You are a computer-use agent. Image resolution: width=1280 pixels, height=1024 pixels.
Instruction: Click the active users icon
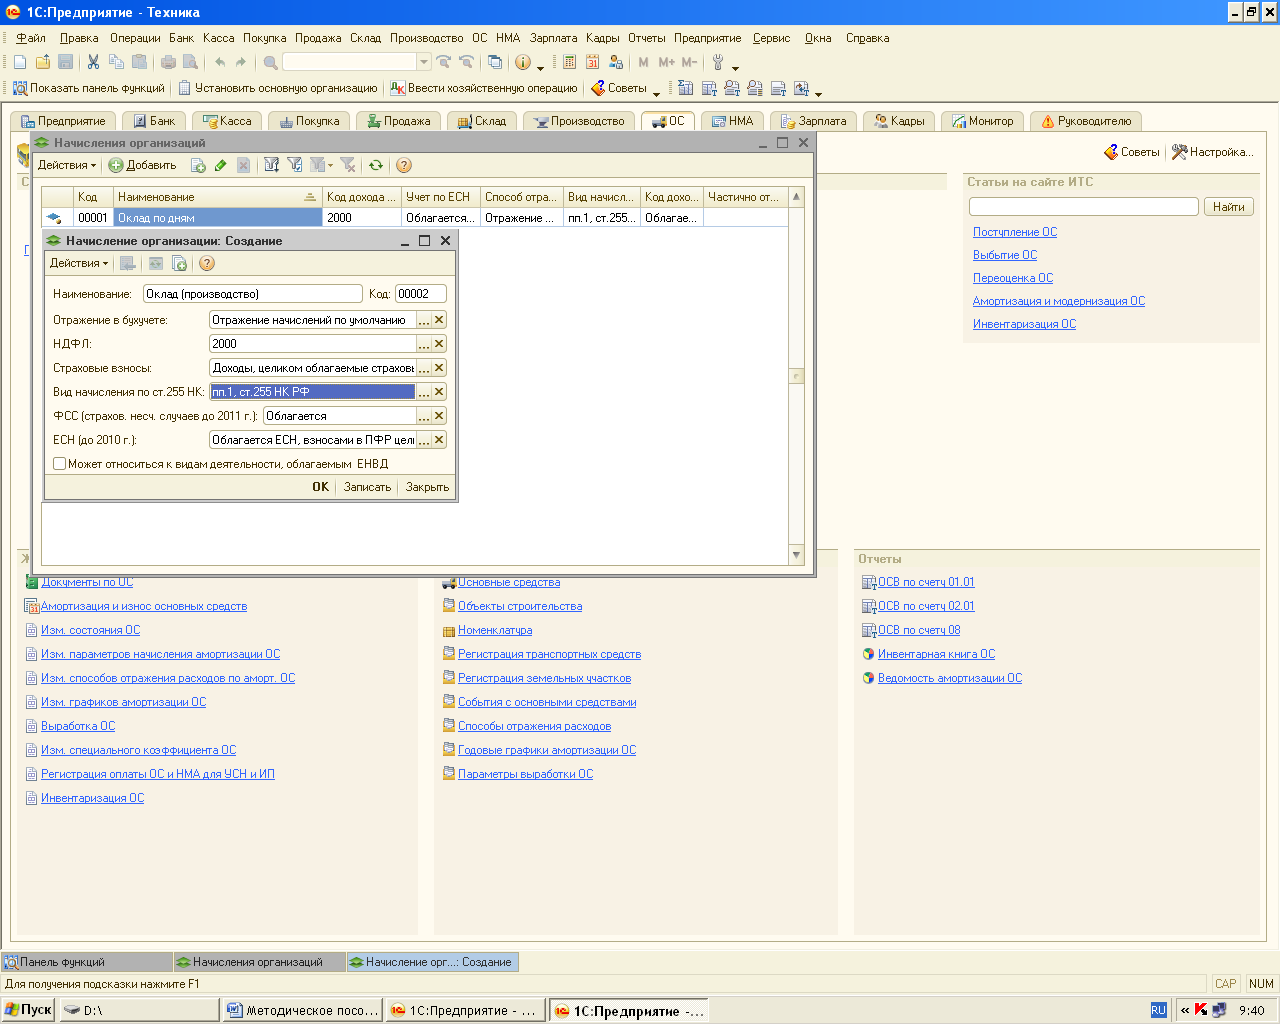point(615,62)
